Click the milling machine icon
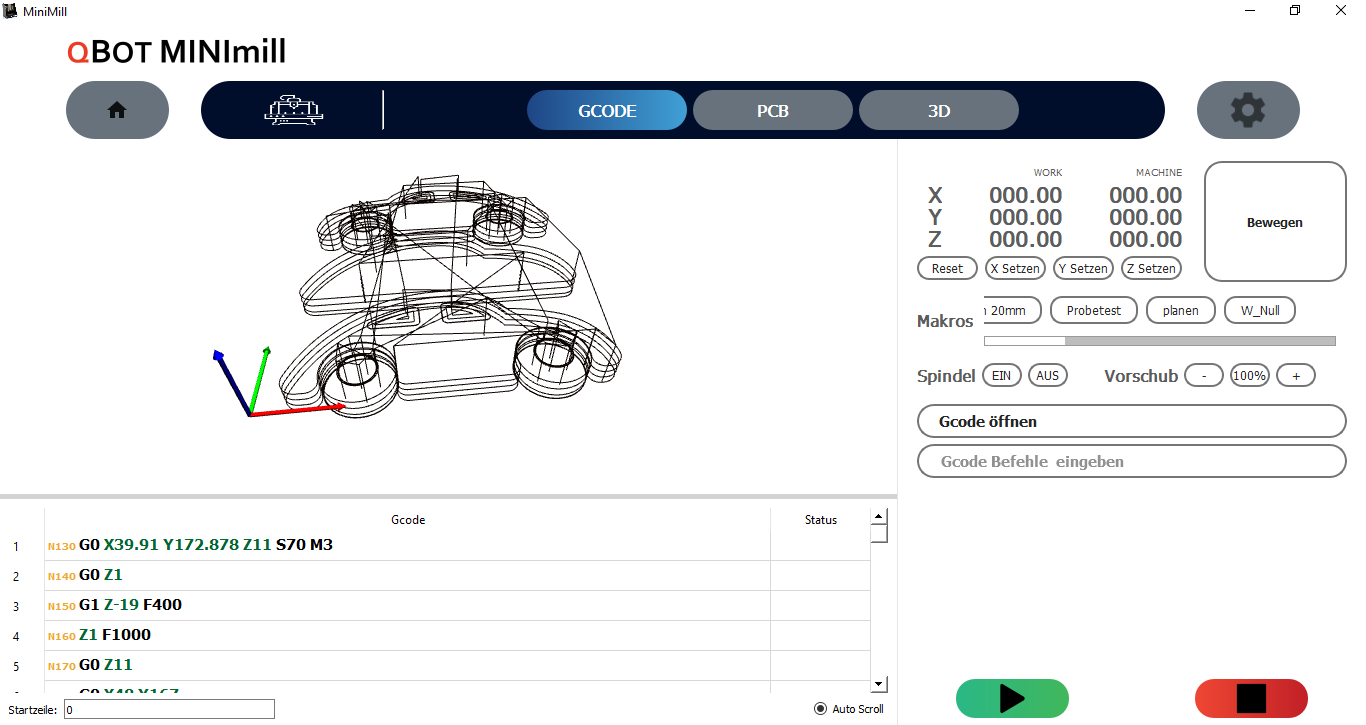Screen dimensions: 1366x725 click(292, 110)
